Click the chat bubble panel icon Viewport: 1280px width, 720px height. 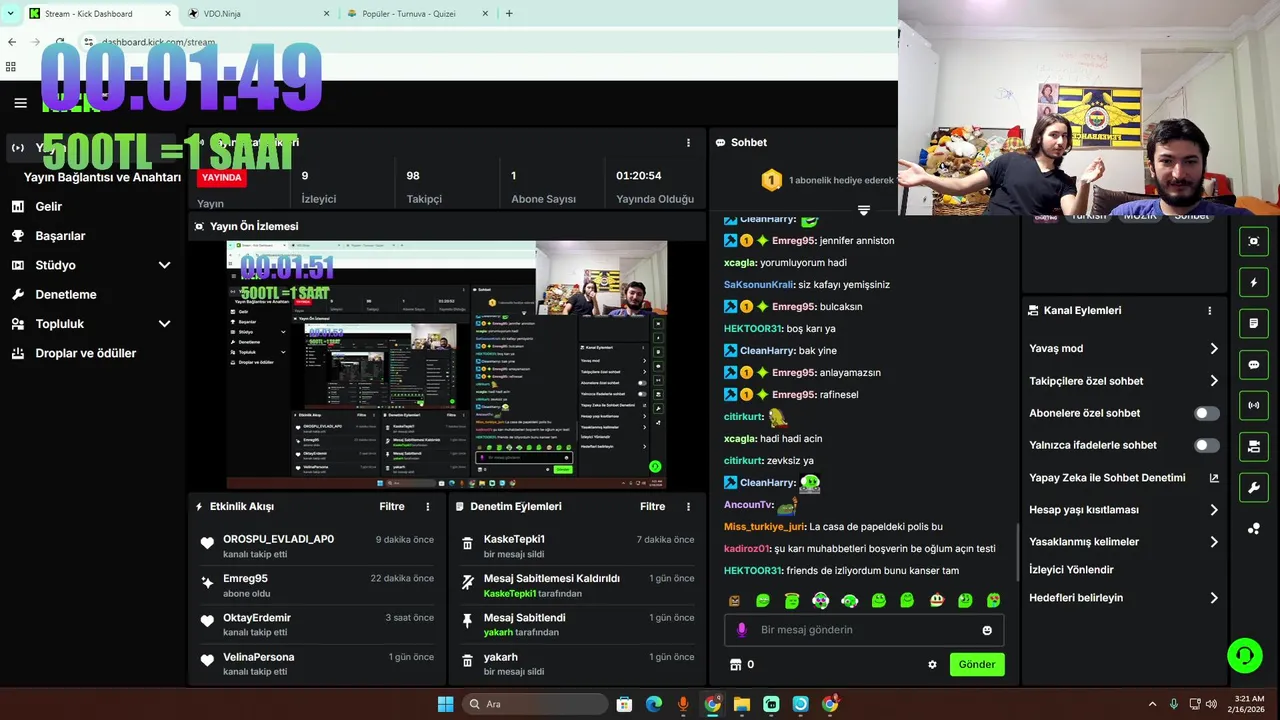[x=1254, y=365]
